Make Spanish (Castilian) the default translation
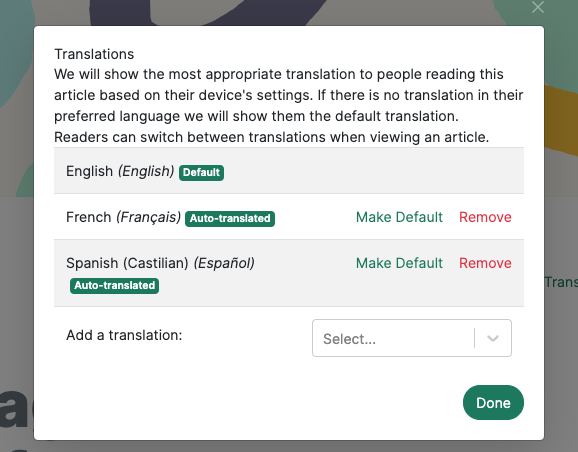 pyautogui.click(x=399, y=263)
